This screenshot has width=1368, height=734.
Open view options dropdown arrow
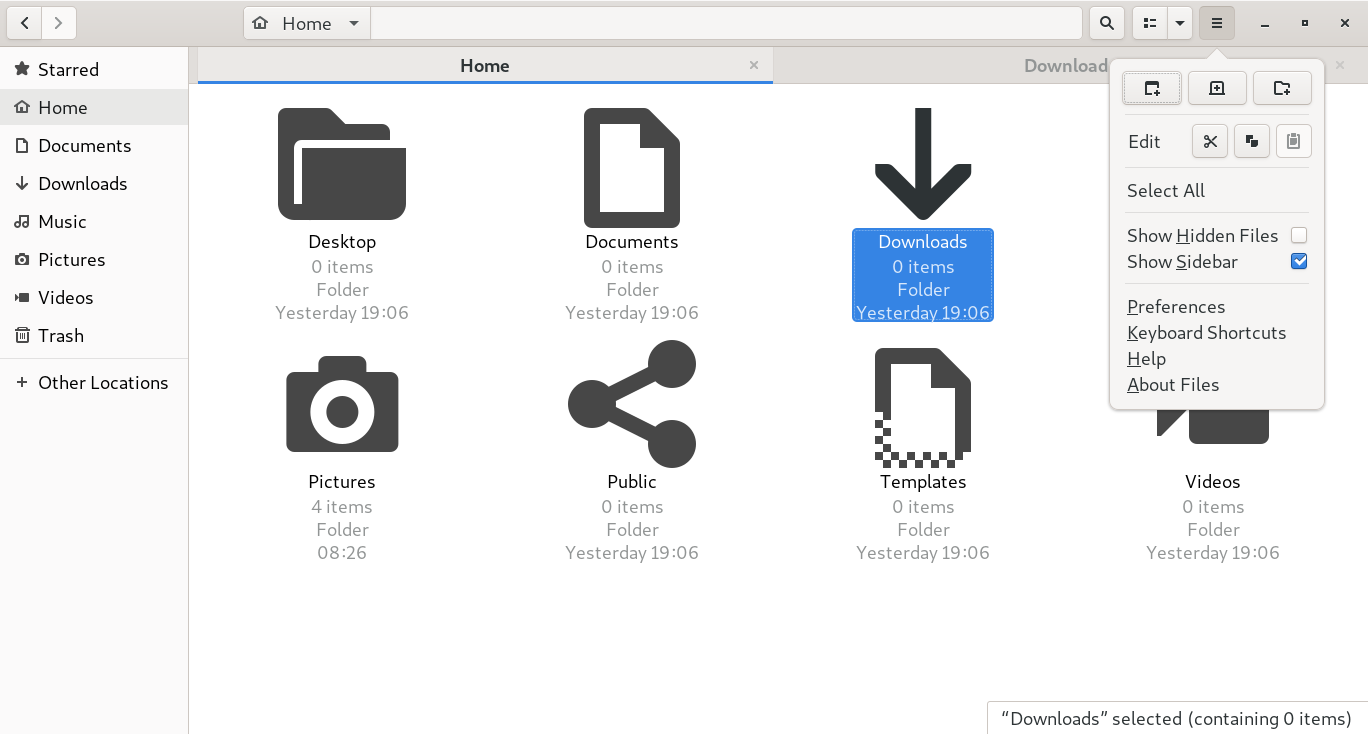pyautogui.click(x=1180, y=23)
